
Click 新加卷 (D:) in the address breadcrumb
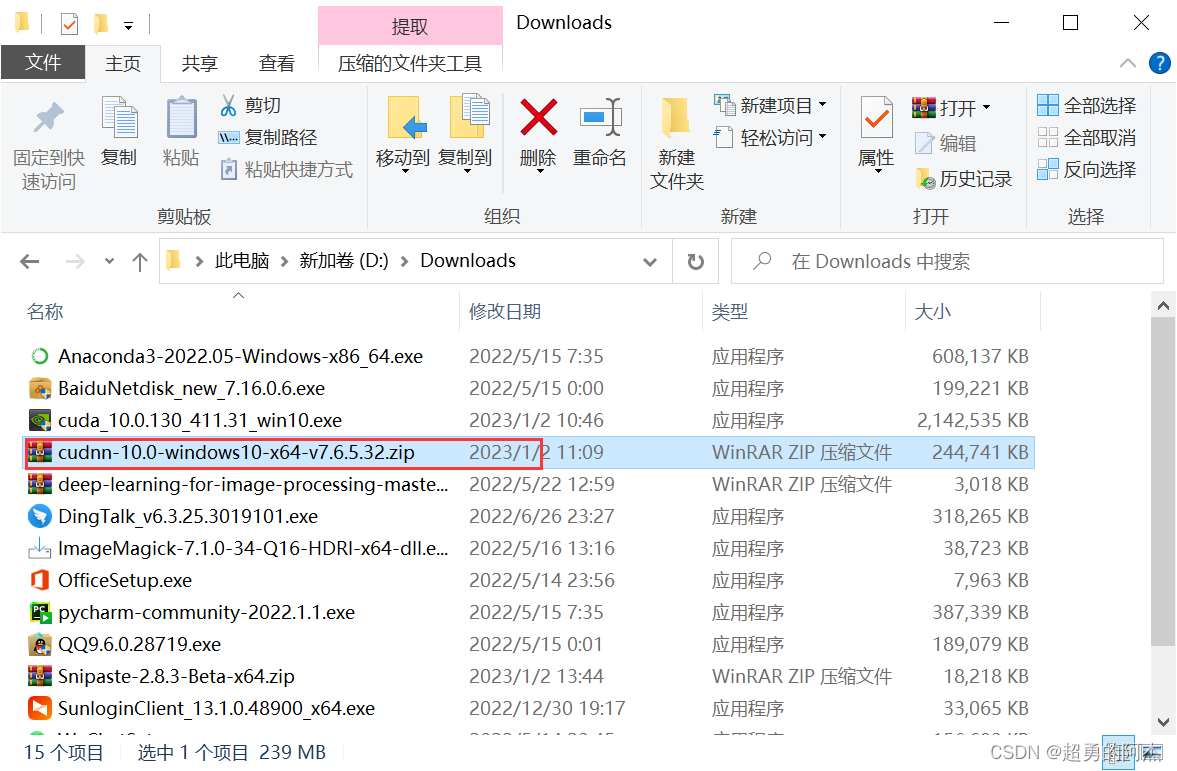(344, 261)
